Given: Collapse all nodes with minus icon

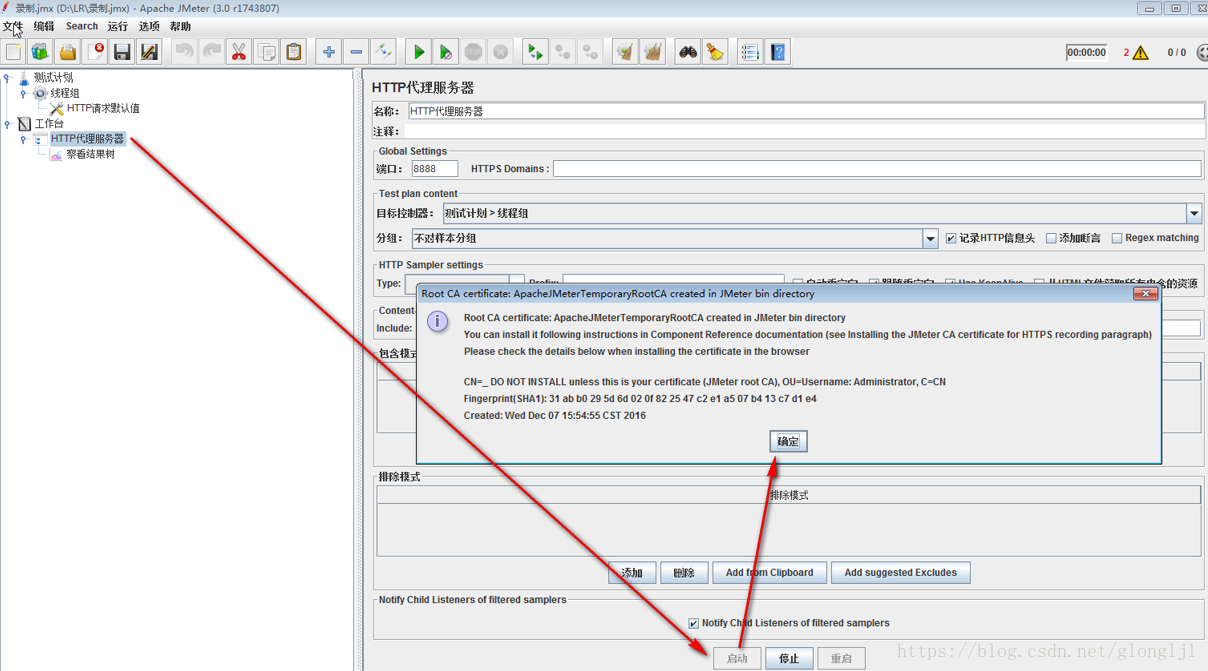Looking at the screenshot, I should tap(356, 52).
